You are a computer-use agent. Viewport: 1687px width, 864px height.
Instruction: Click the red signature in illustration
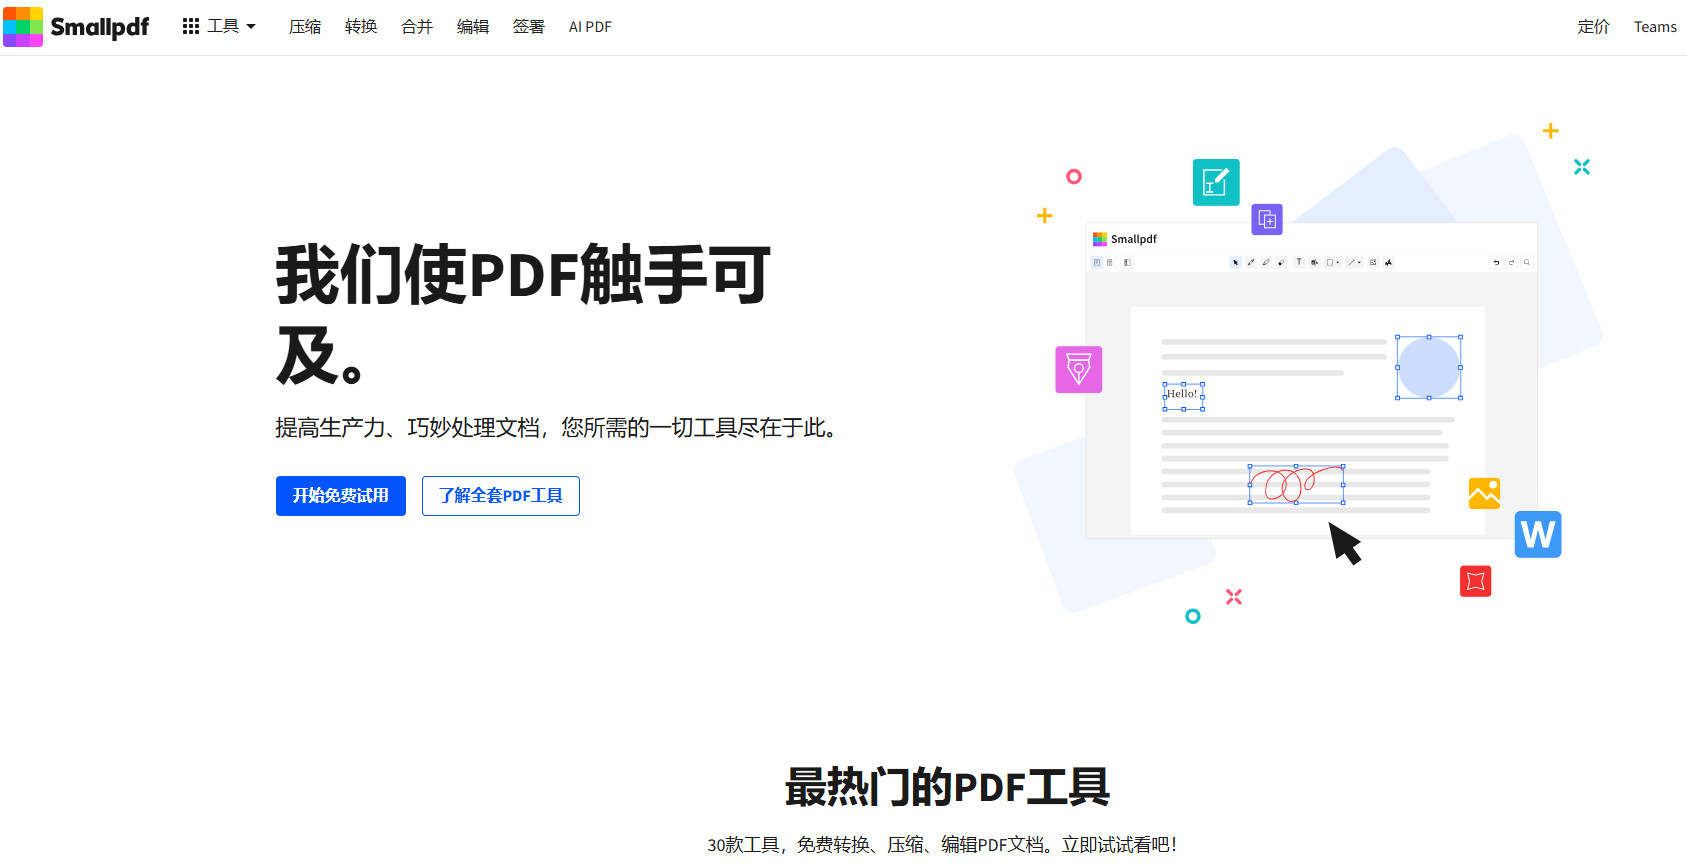[x=1296, y=485]
